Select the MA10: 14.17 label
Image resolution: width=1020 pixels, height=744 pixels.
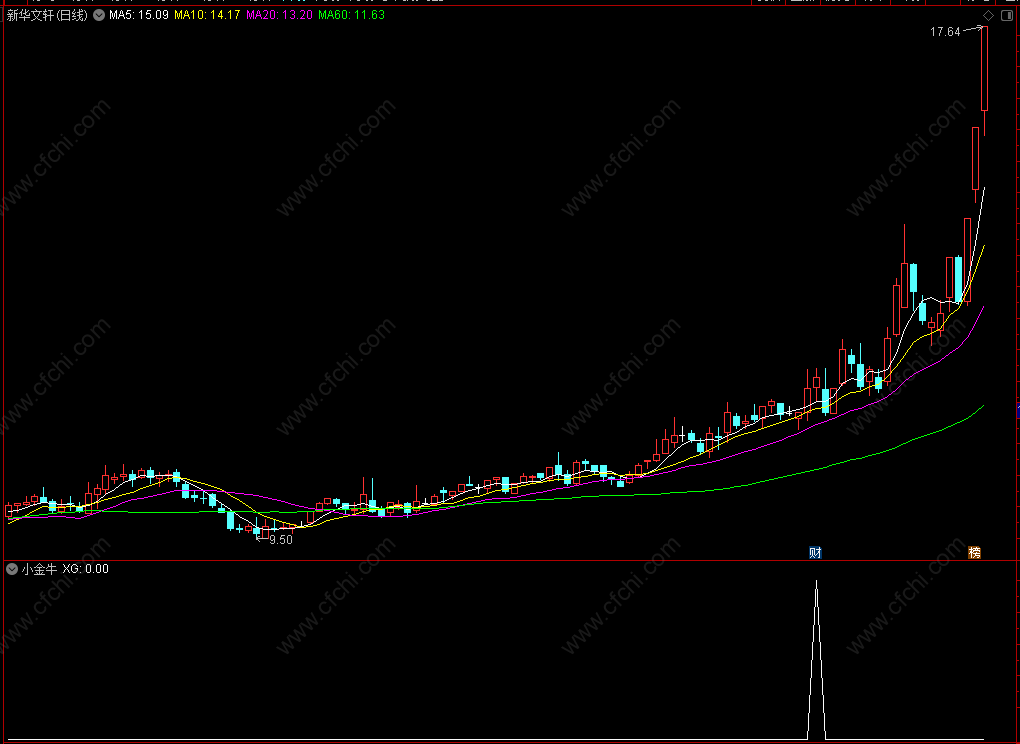click(x=208, y=15)
